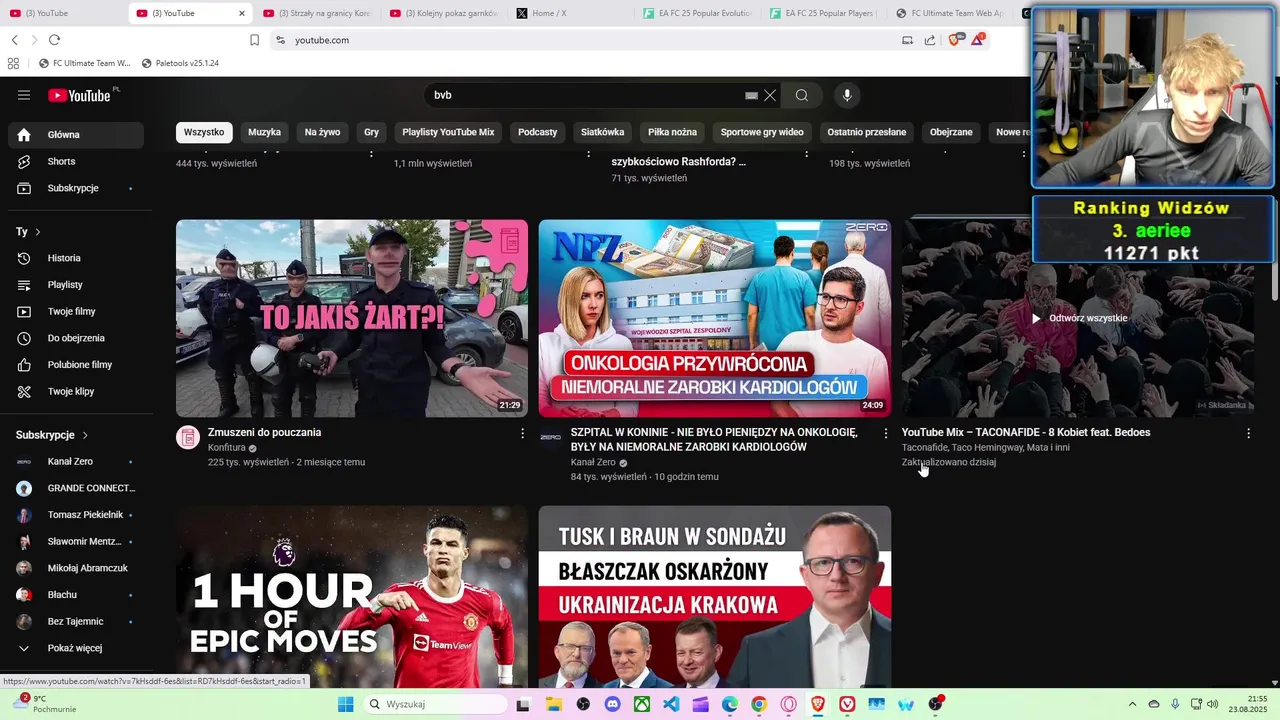Expand the Ty section chevron
1280x720 pixels.
tap(38, 232)
